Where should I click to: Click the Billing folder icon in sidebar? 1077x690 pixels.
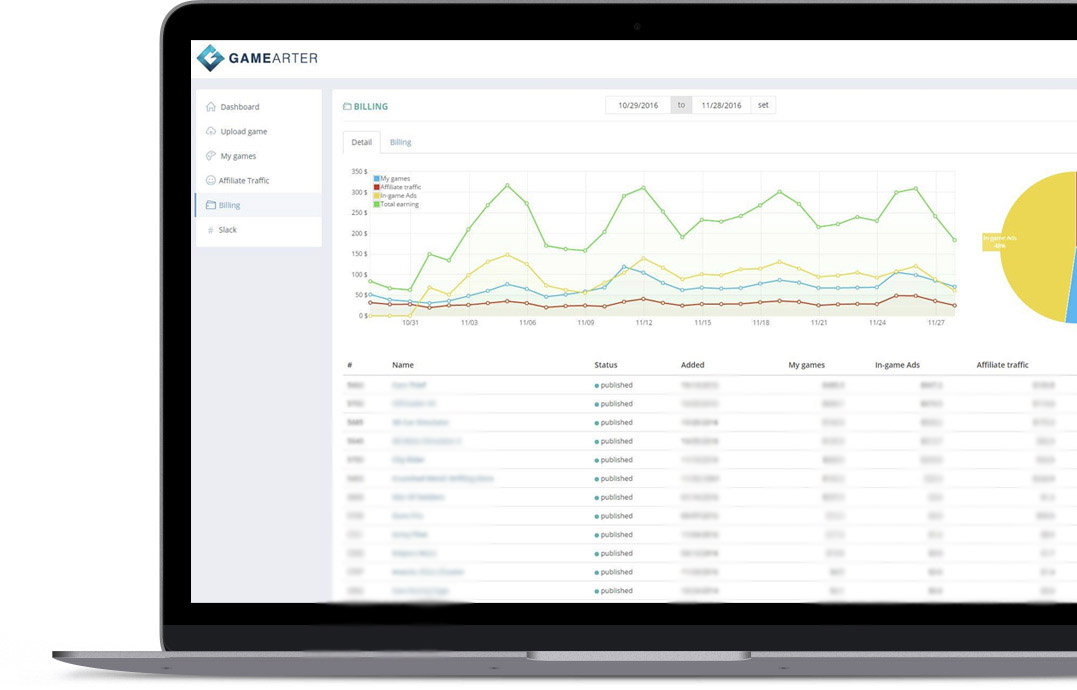pos(211,205)
